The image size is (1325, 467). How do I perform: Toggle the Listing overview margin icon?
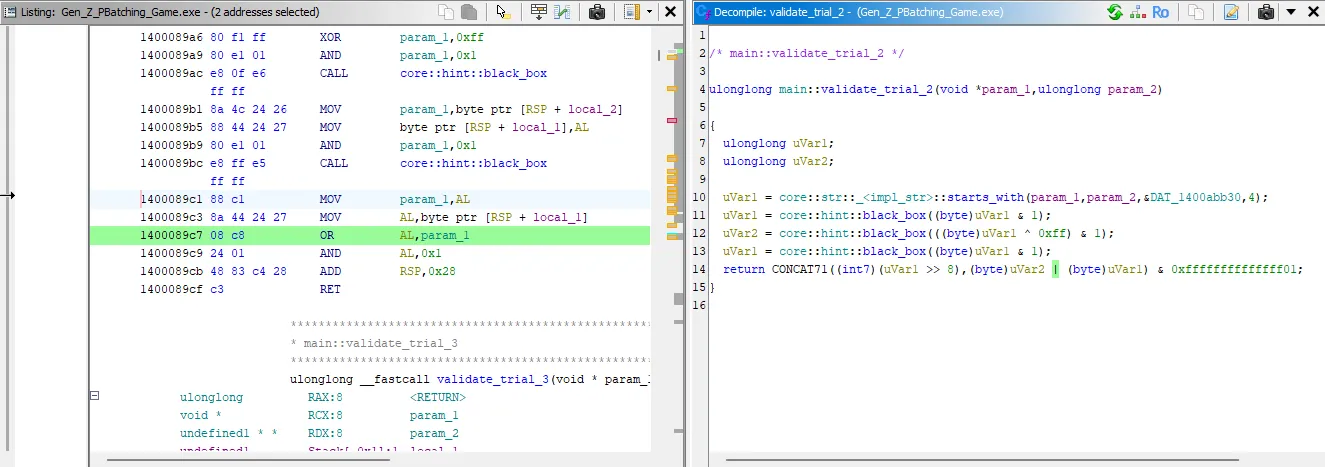[631, 12]
